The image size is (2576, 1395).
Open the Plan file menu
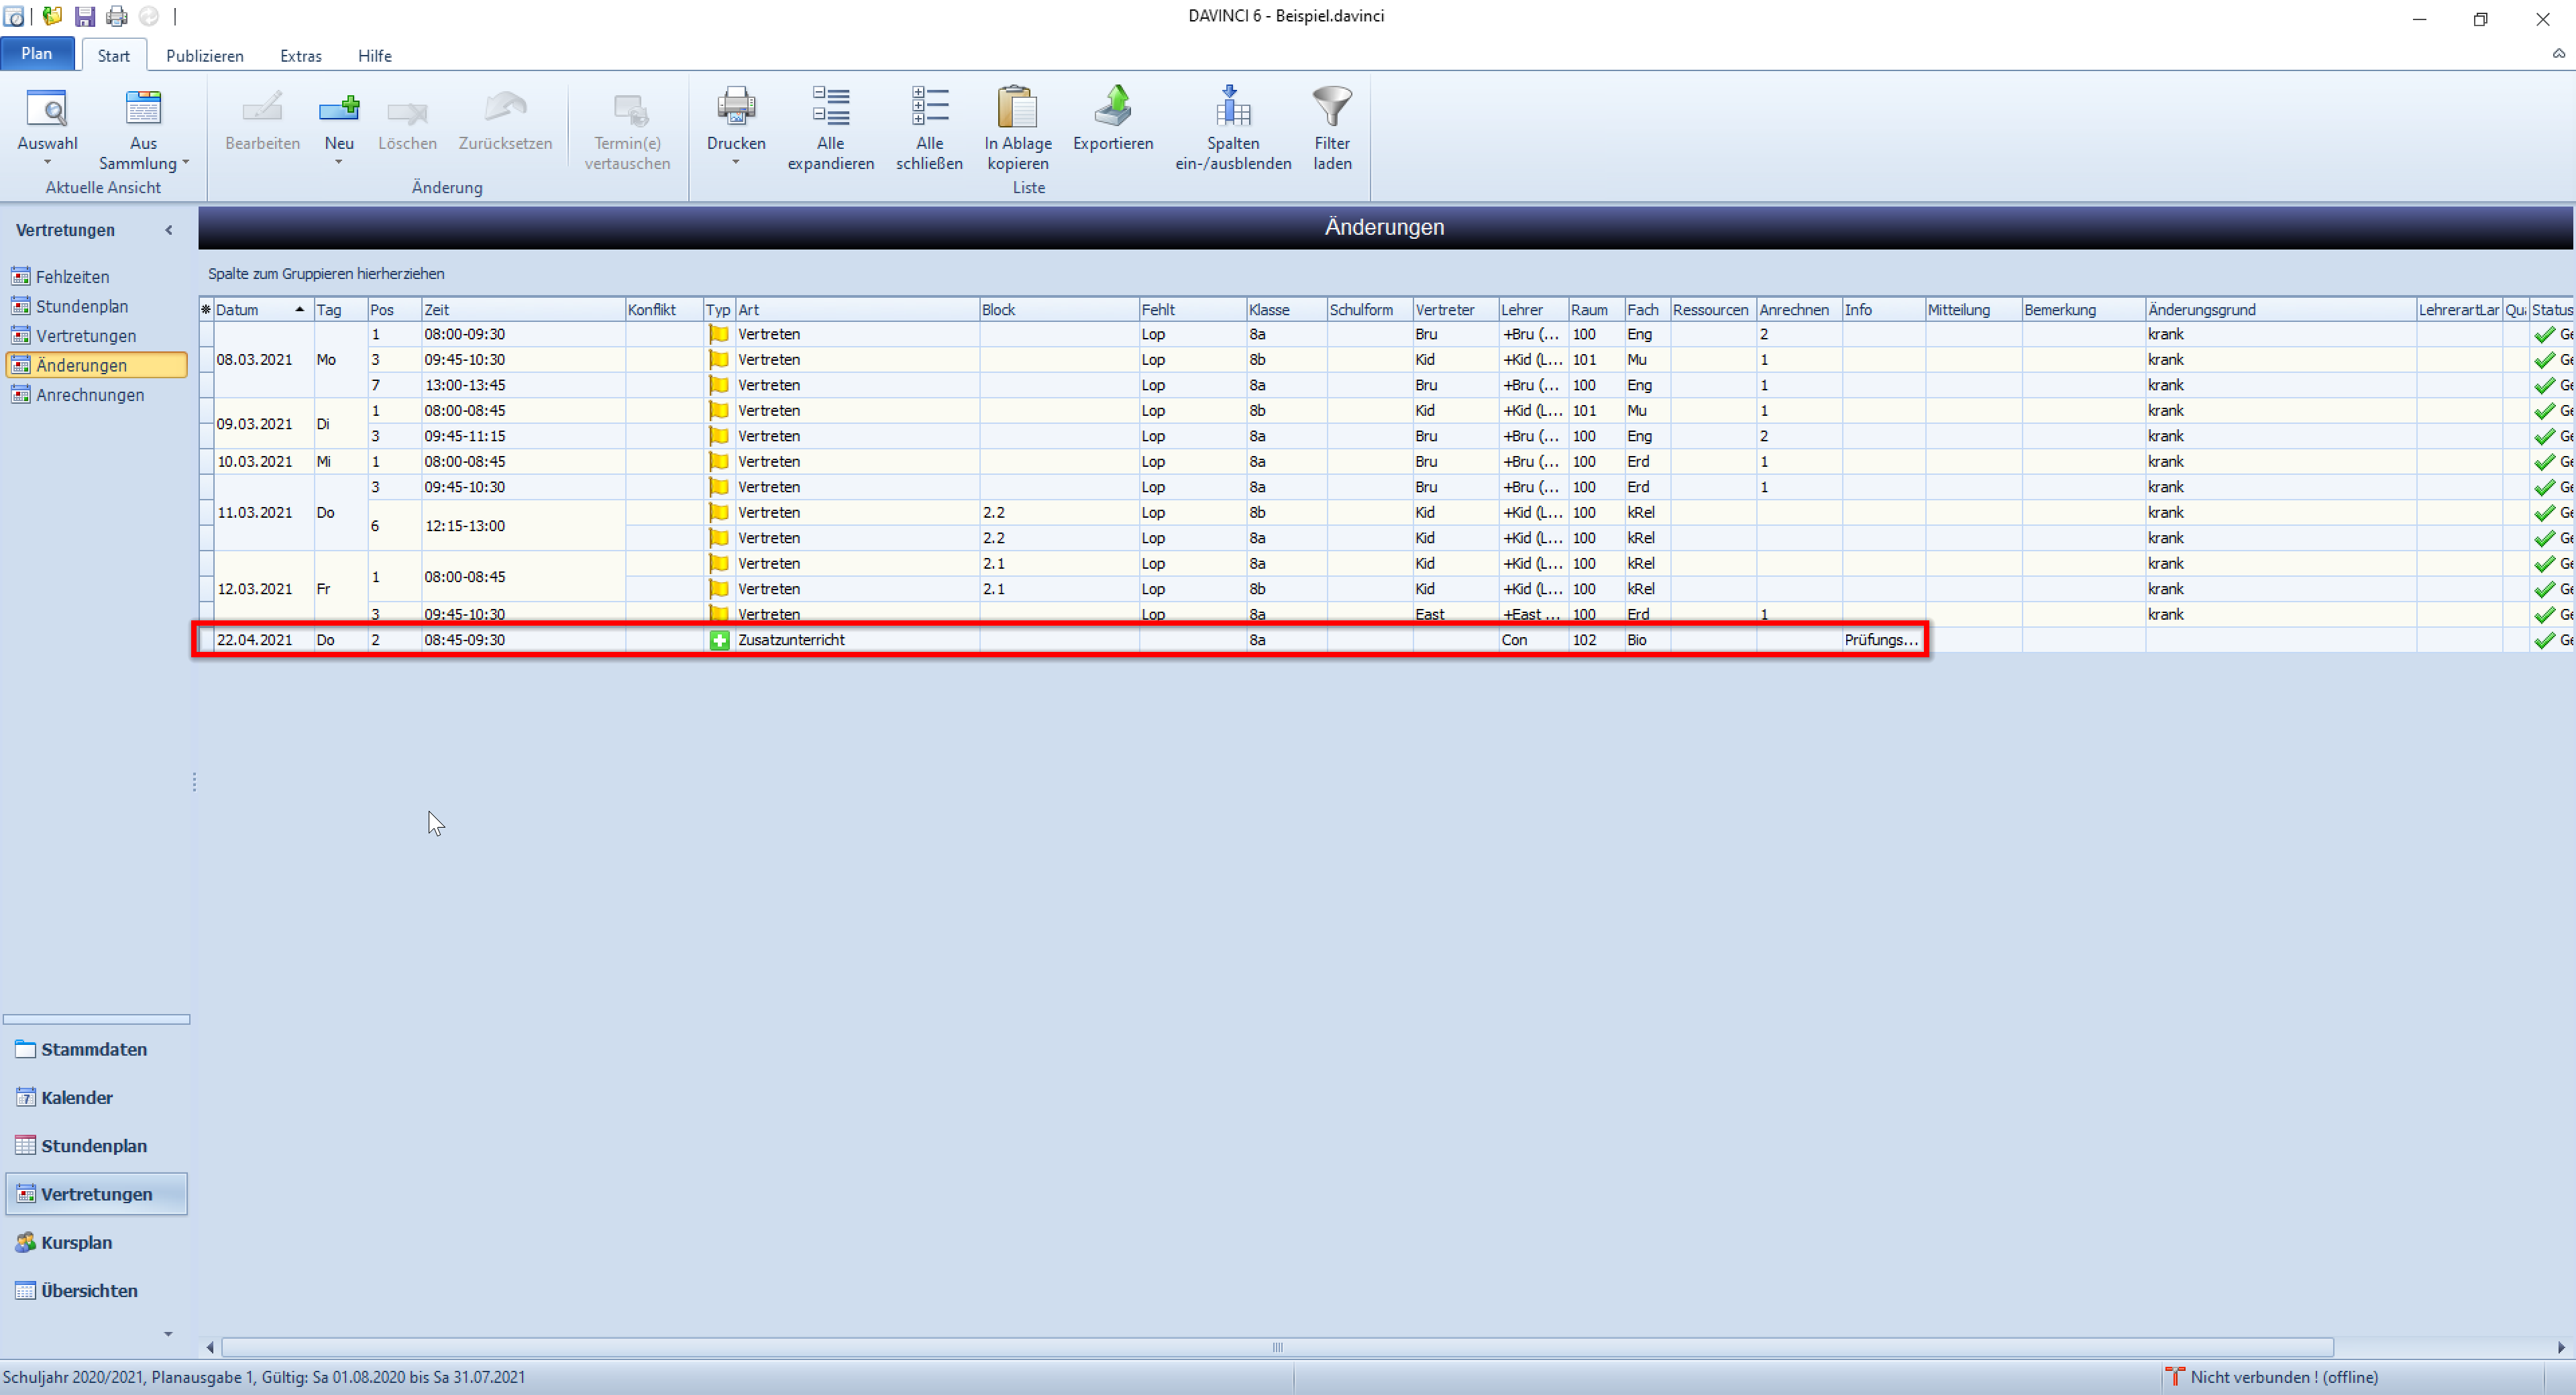(x=37, y=54)
